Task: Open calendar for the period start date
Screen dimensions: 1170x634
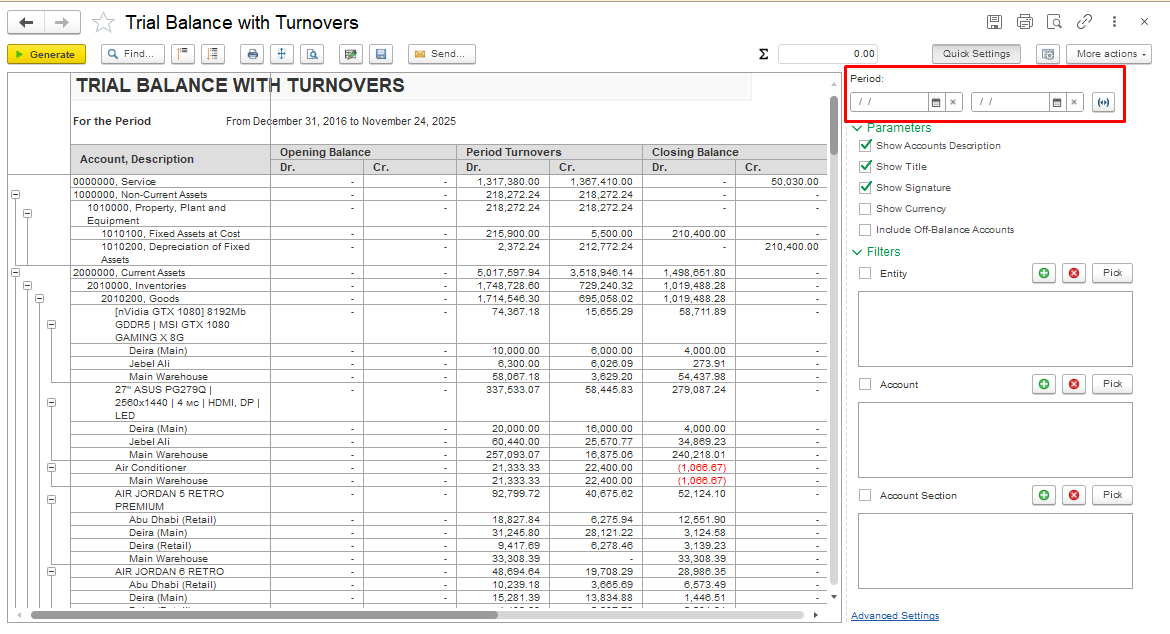Action: pos(936,102)
